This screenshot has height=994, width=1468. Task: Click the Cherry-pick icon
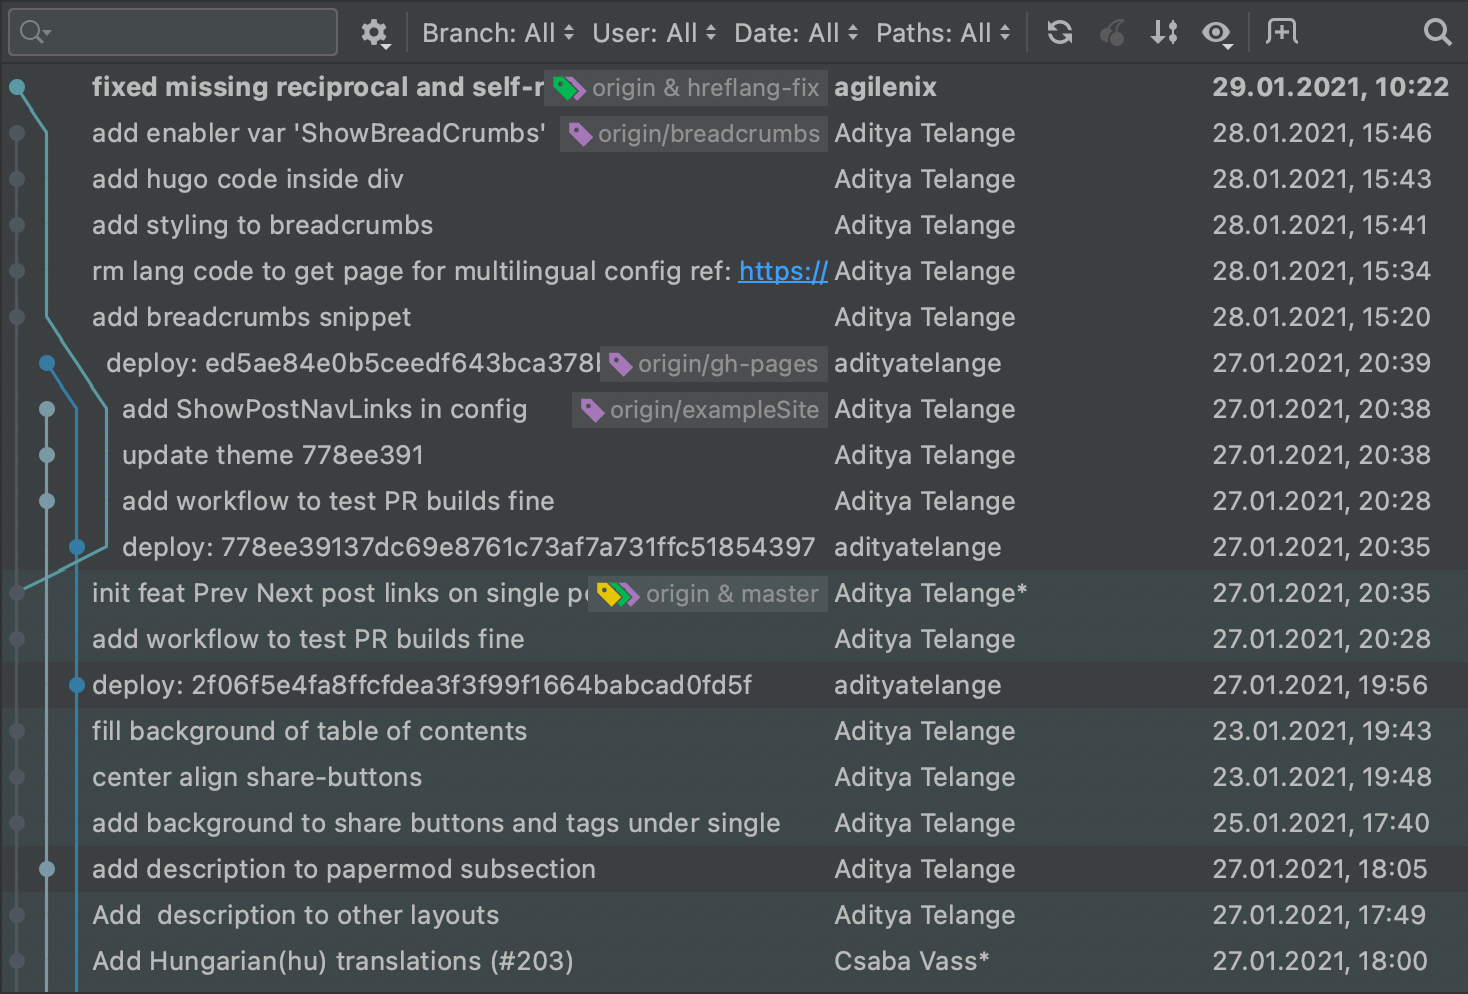coord(1112,33)
